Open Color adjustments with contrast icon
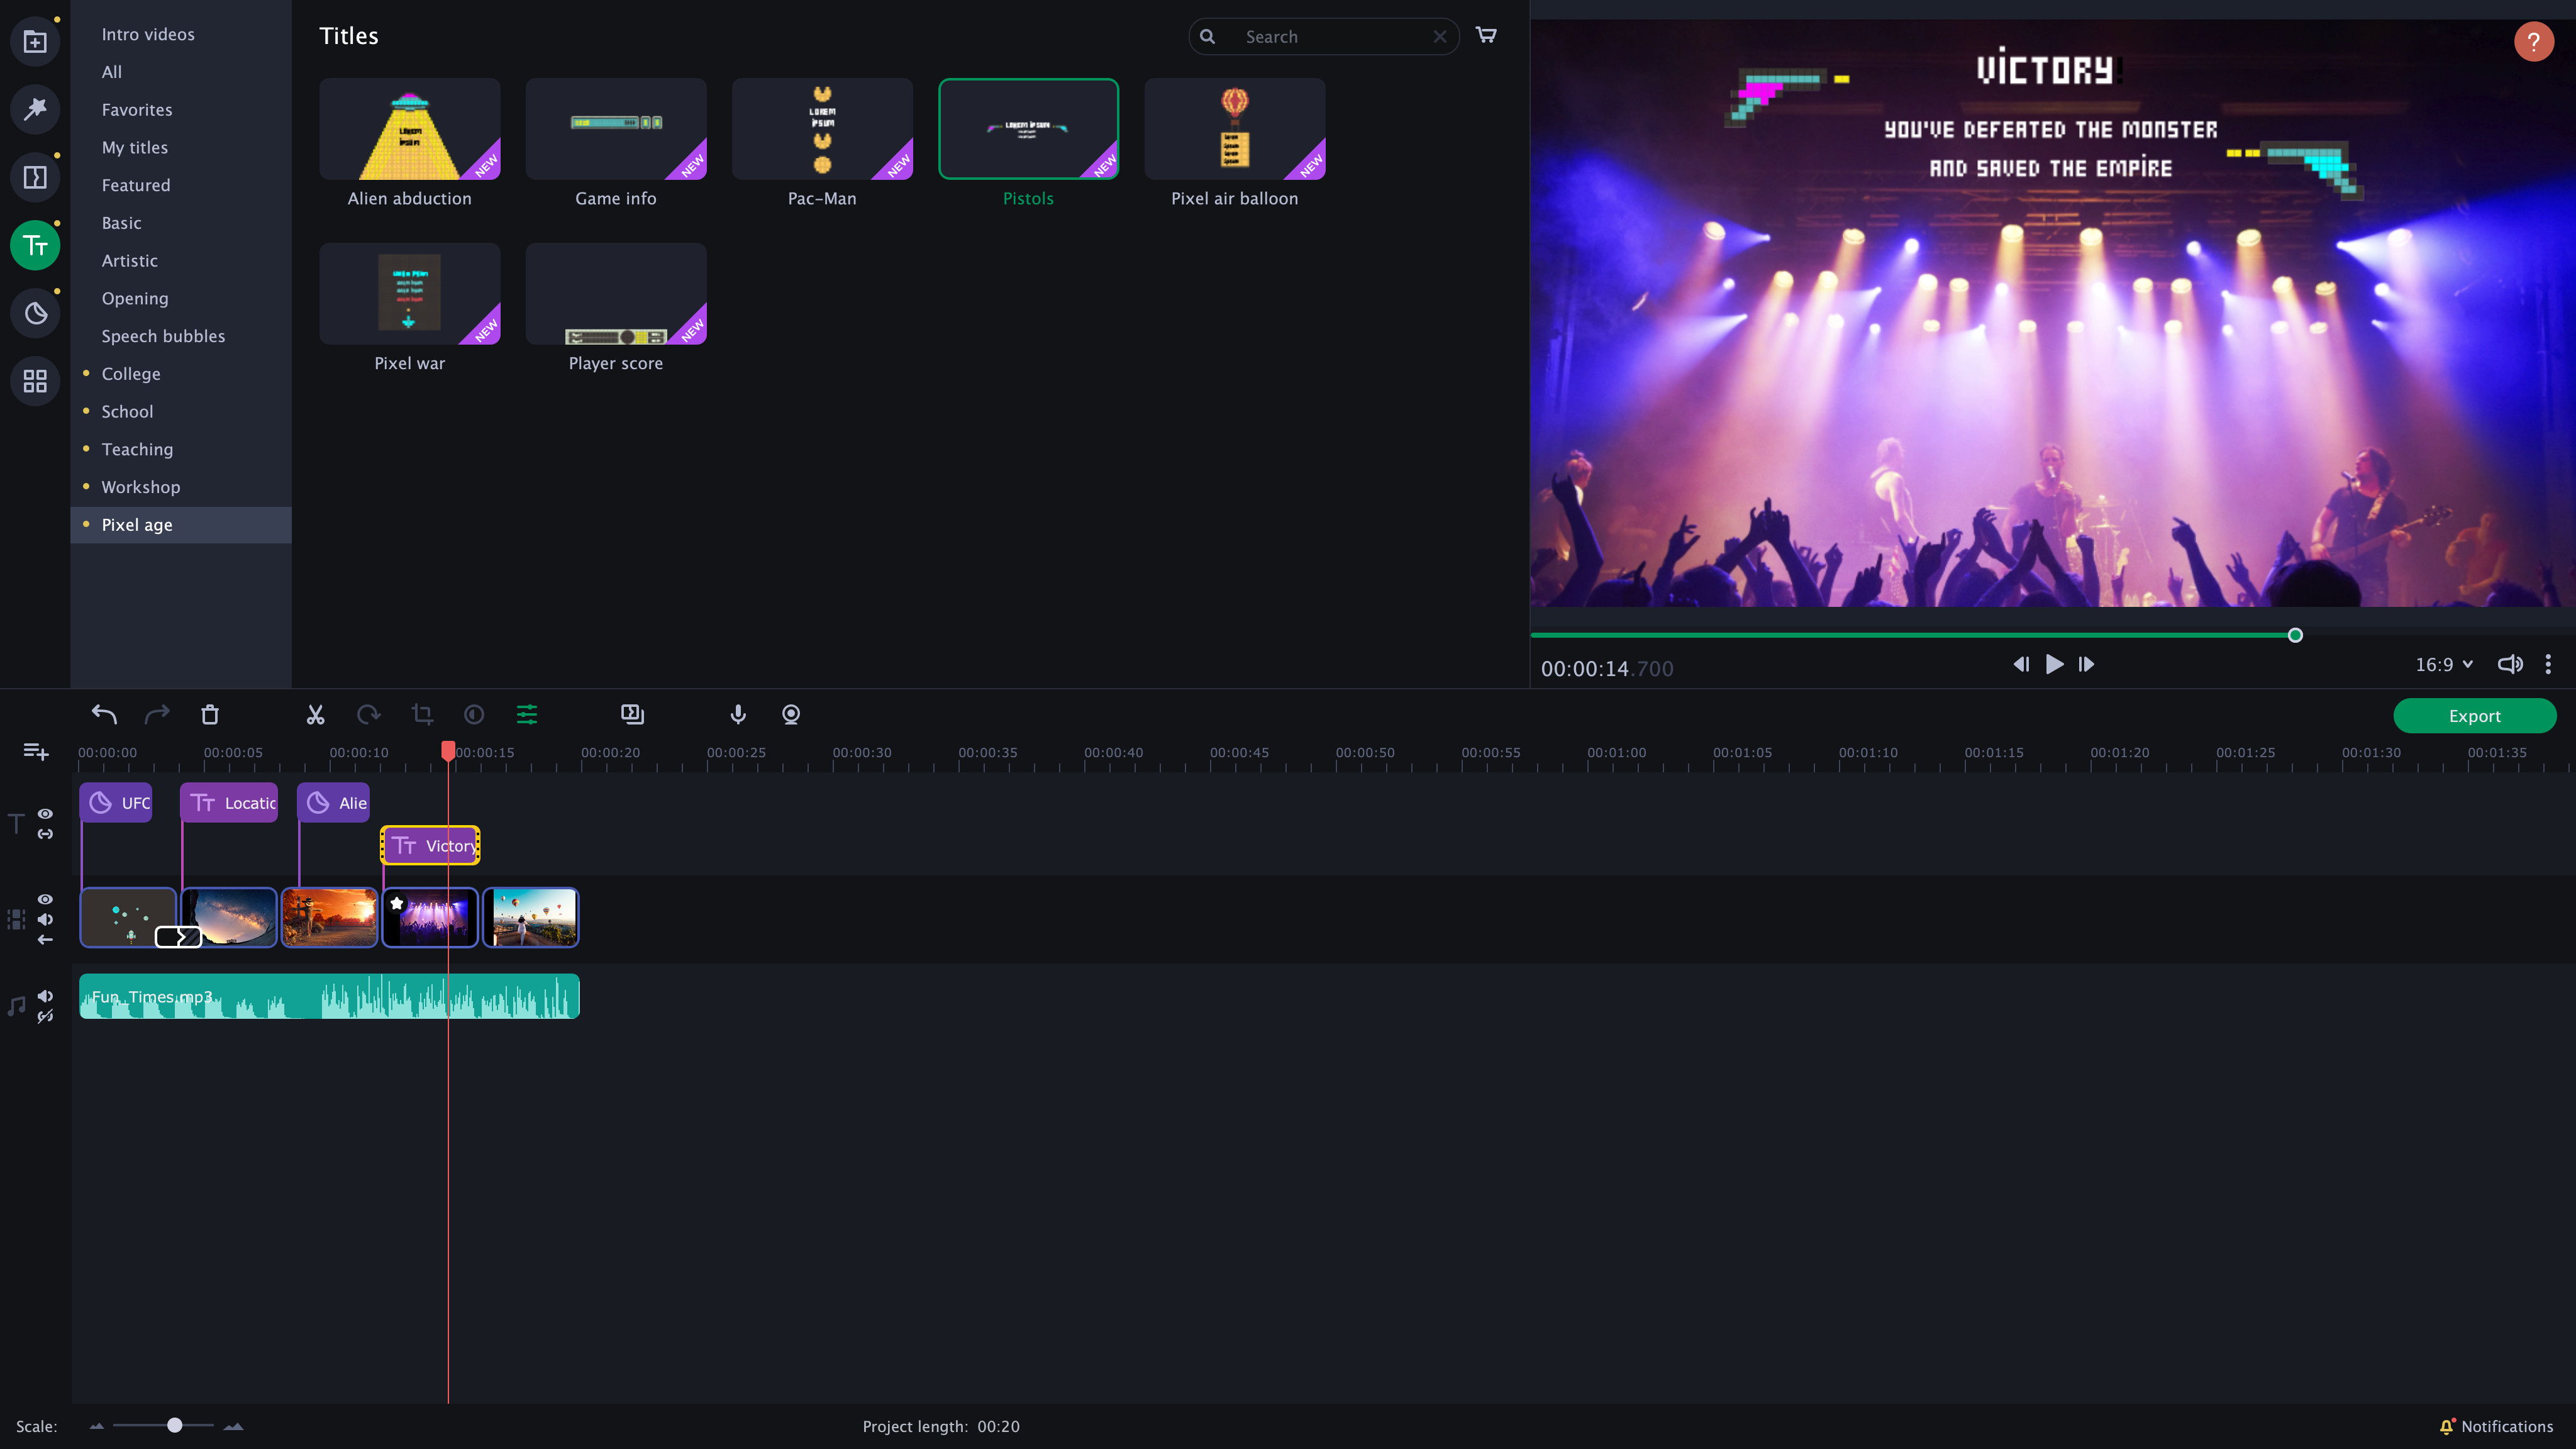This screenshot has height=1449, width=2576. pos(474,715)
